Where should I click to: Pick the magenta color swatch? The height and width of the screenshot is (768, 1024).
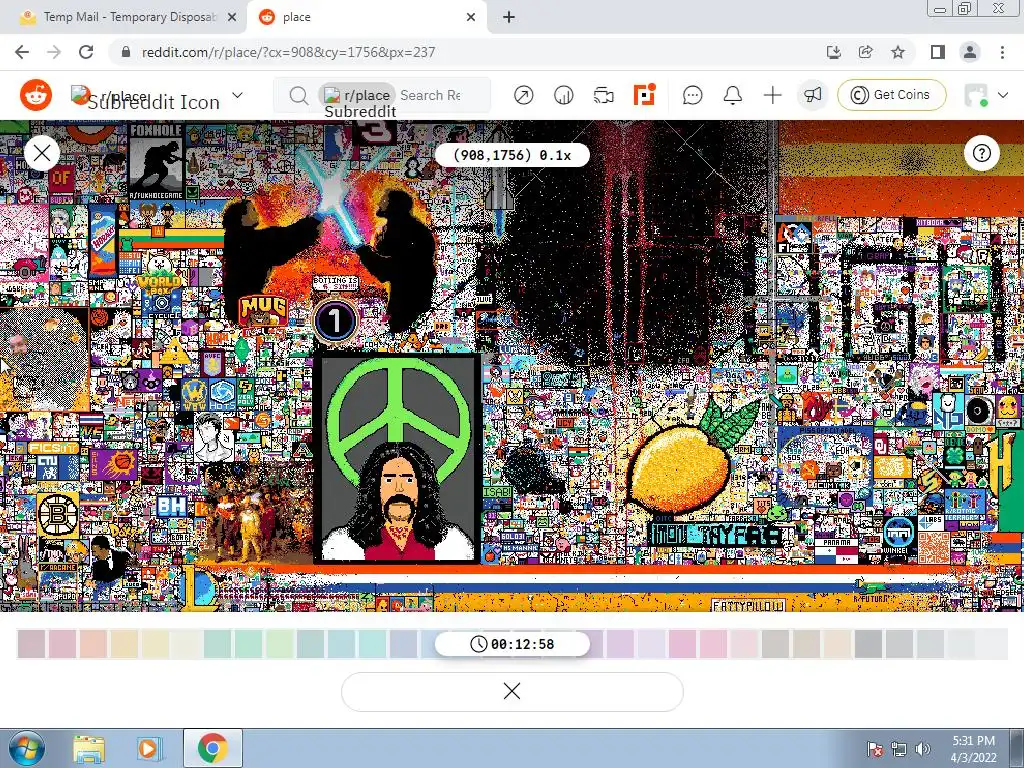click(682, 644)
